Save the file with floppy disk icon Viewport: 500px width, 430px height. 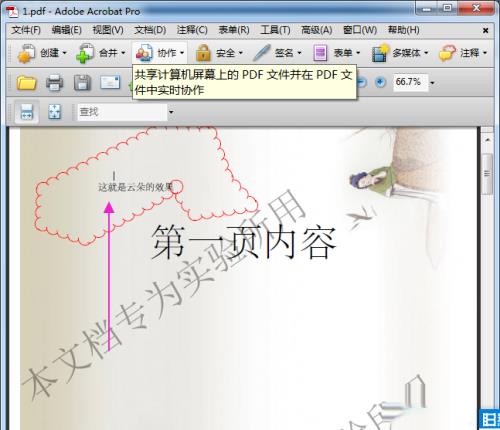(82, 82)
